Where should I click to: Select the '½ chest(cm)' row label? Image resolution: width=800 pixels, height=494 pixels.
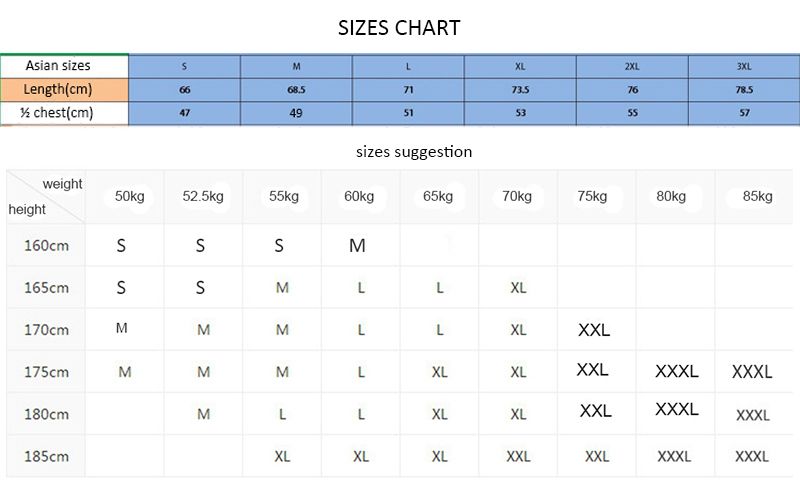coord(56,112)
